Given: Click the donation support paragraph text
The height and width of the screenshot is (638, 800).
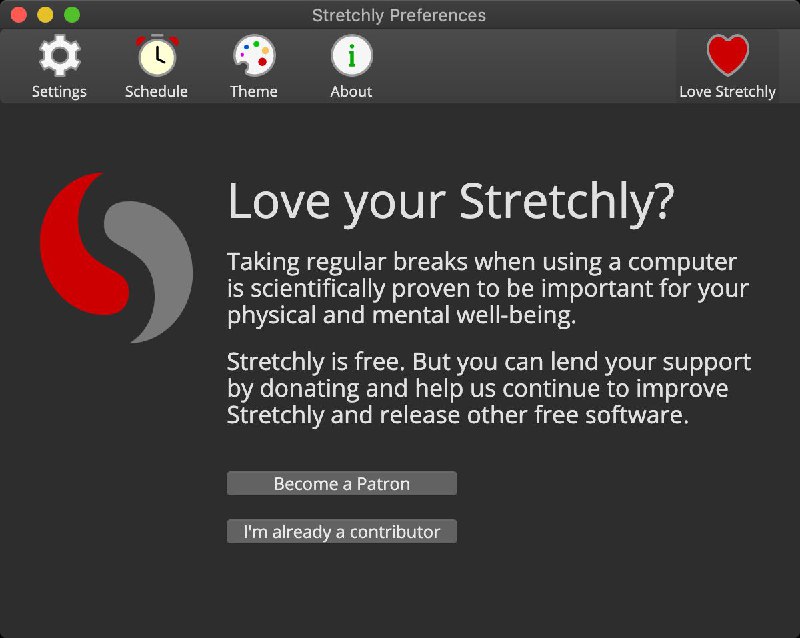Looking at the screenshot, I should click(480, 389).
